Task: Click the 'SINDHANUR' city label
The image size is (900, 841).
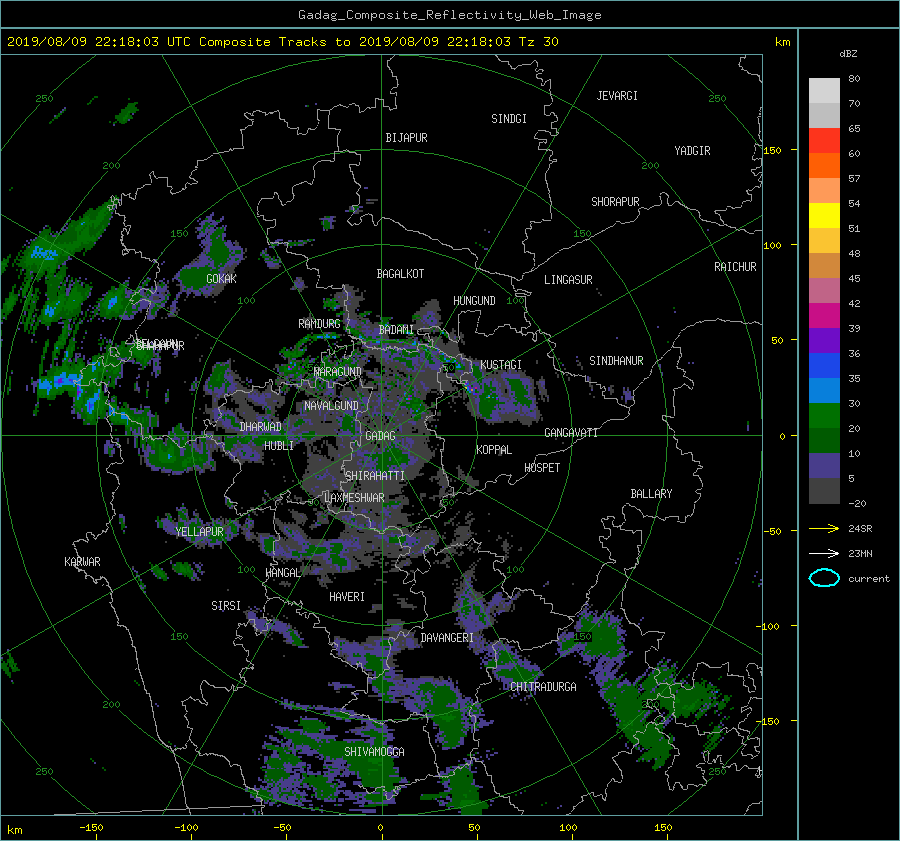Action: click(616, 361)
